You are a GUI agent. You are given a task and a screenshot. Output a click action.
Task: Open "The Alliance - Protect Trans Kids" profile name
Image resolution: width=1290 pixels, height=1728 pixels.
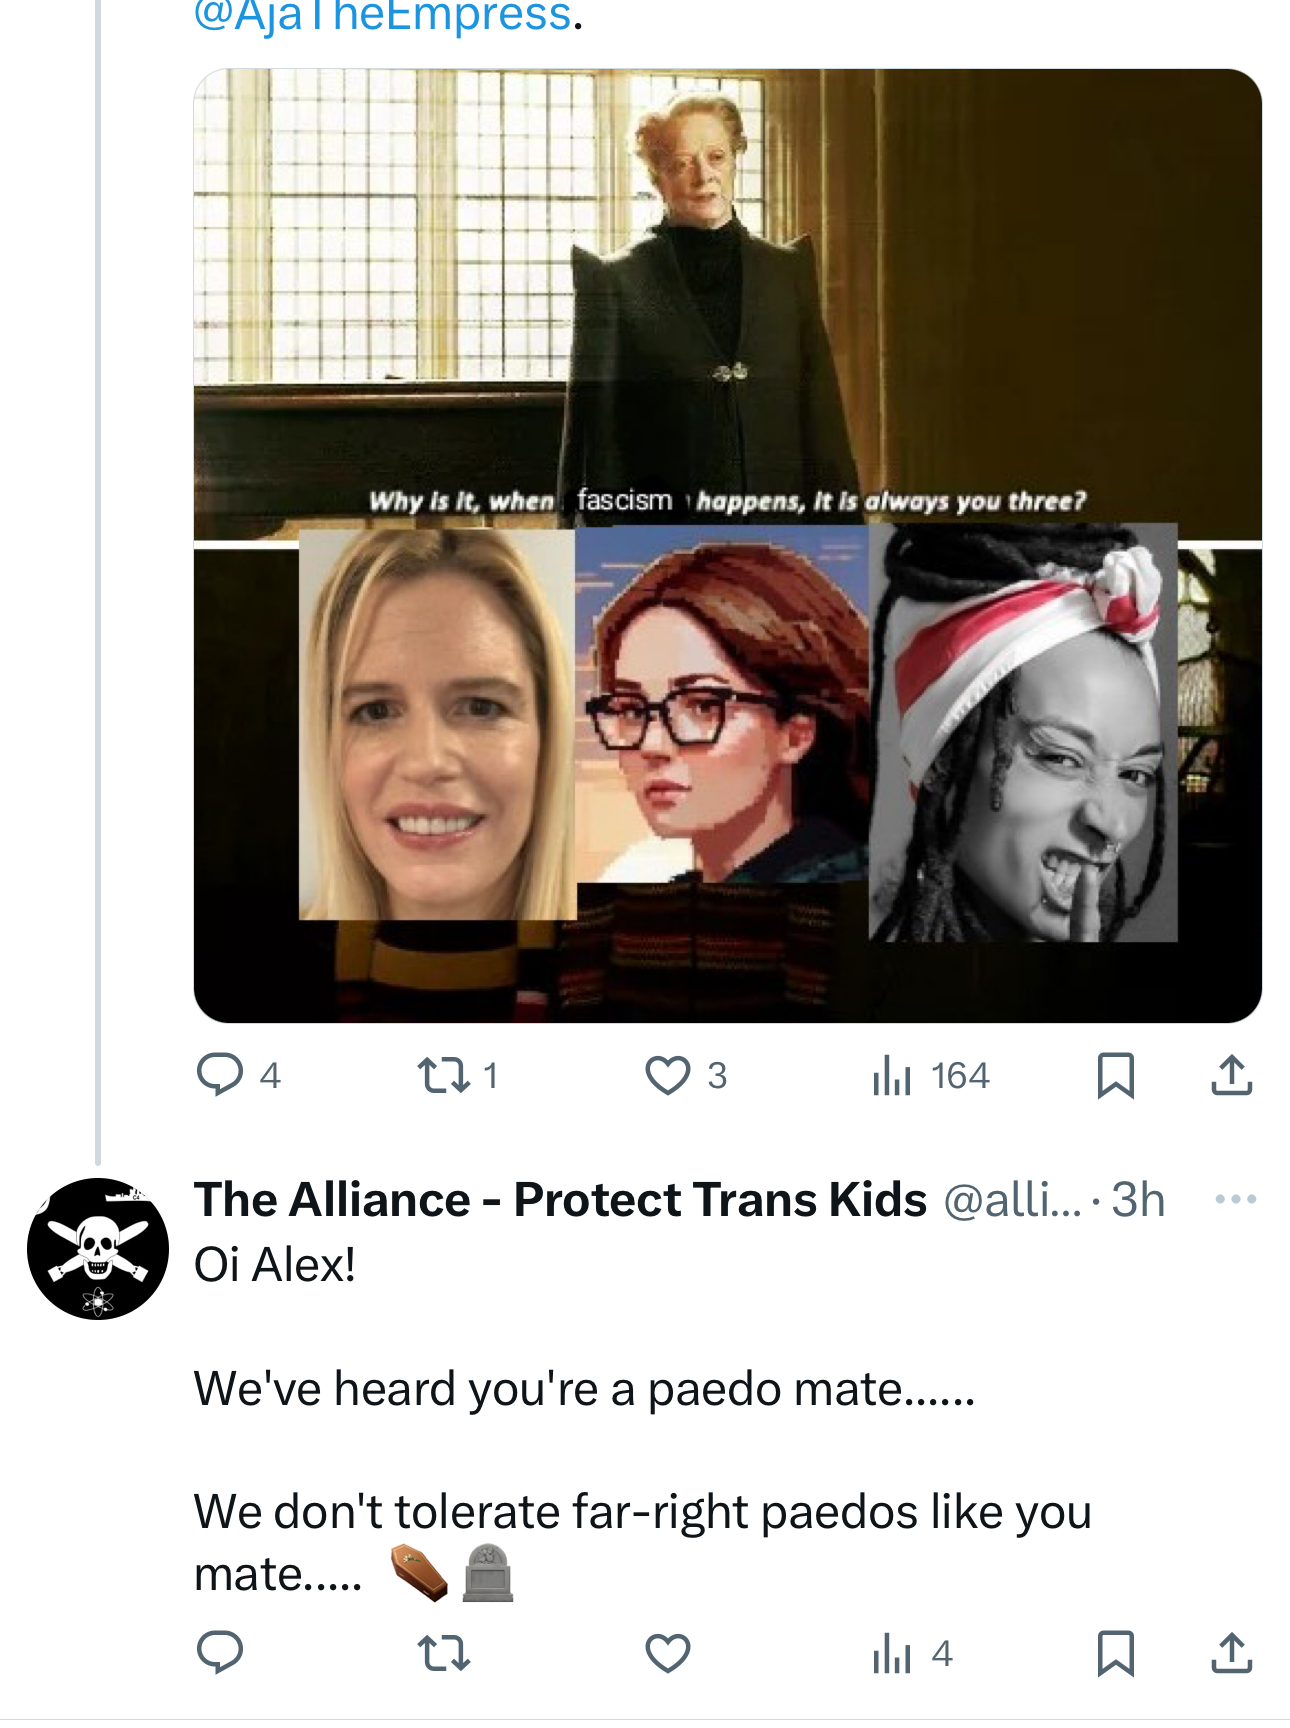tap(560, 1199)
